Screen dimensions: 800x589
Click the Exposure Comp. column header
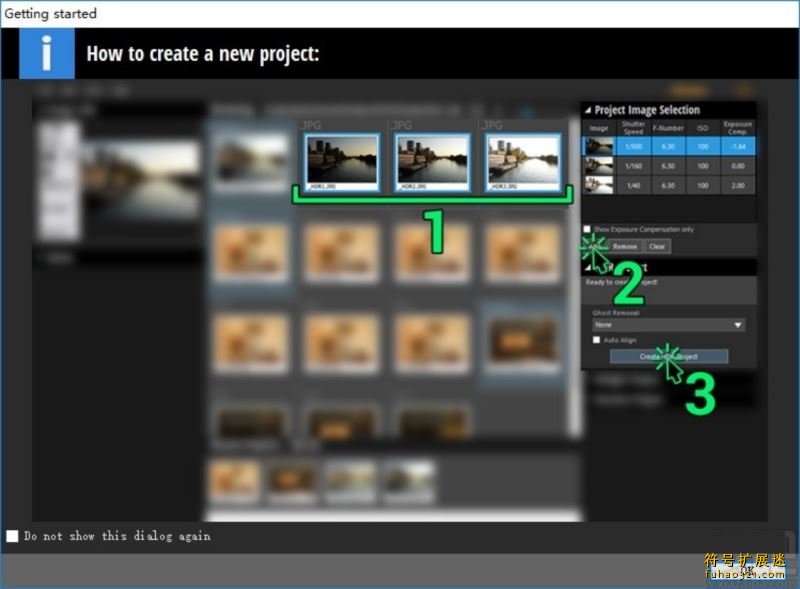tap(737, 128)
